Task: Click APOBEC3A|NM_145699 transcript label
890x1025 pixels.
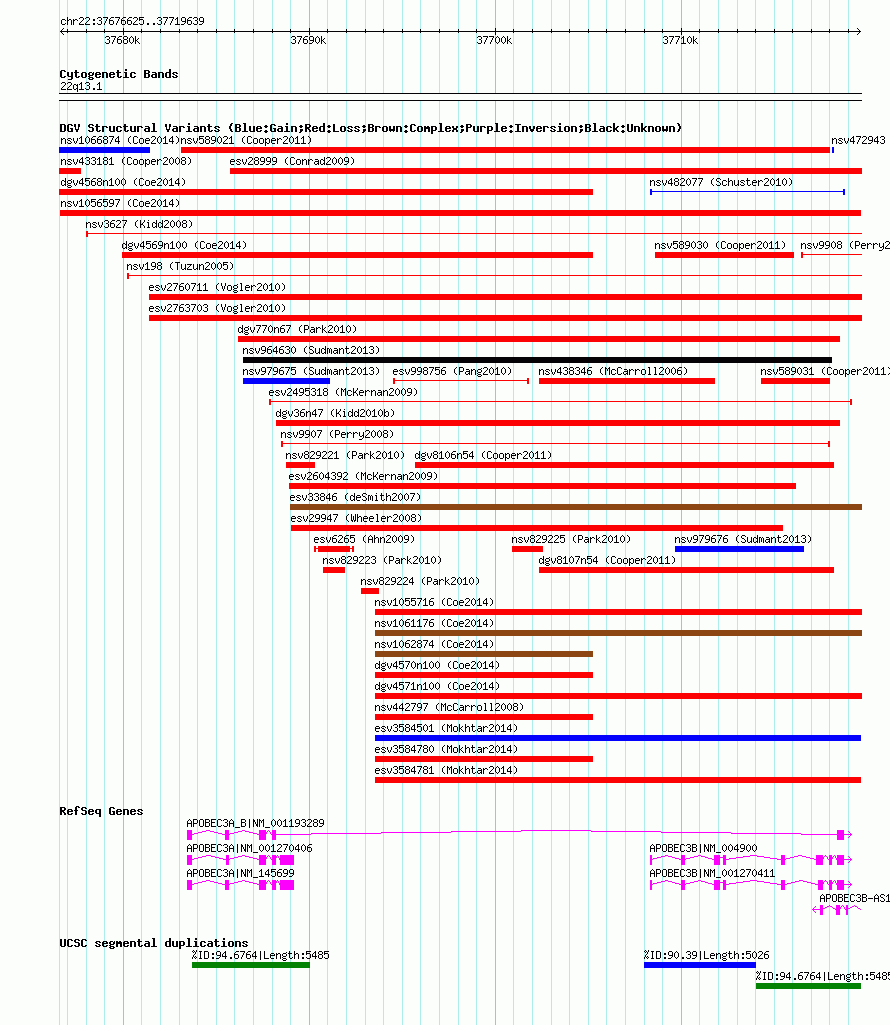Action: (240, 873)
